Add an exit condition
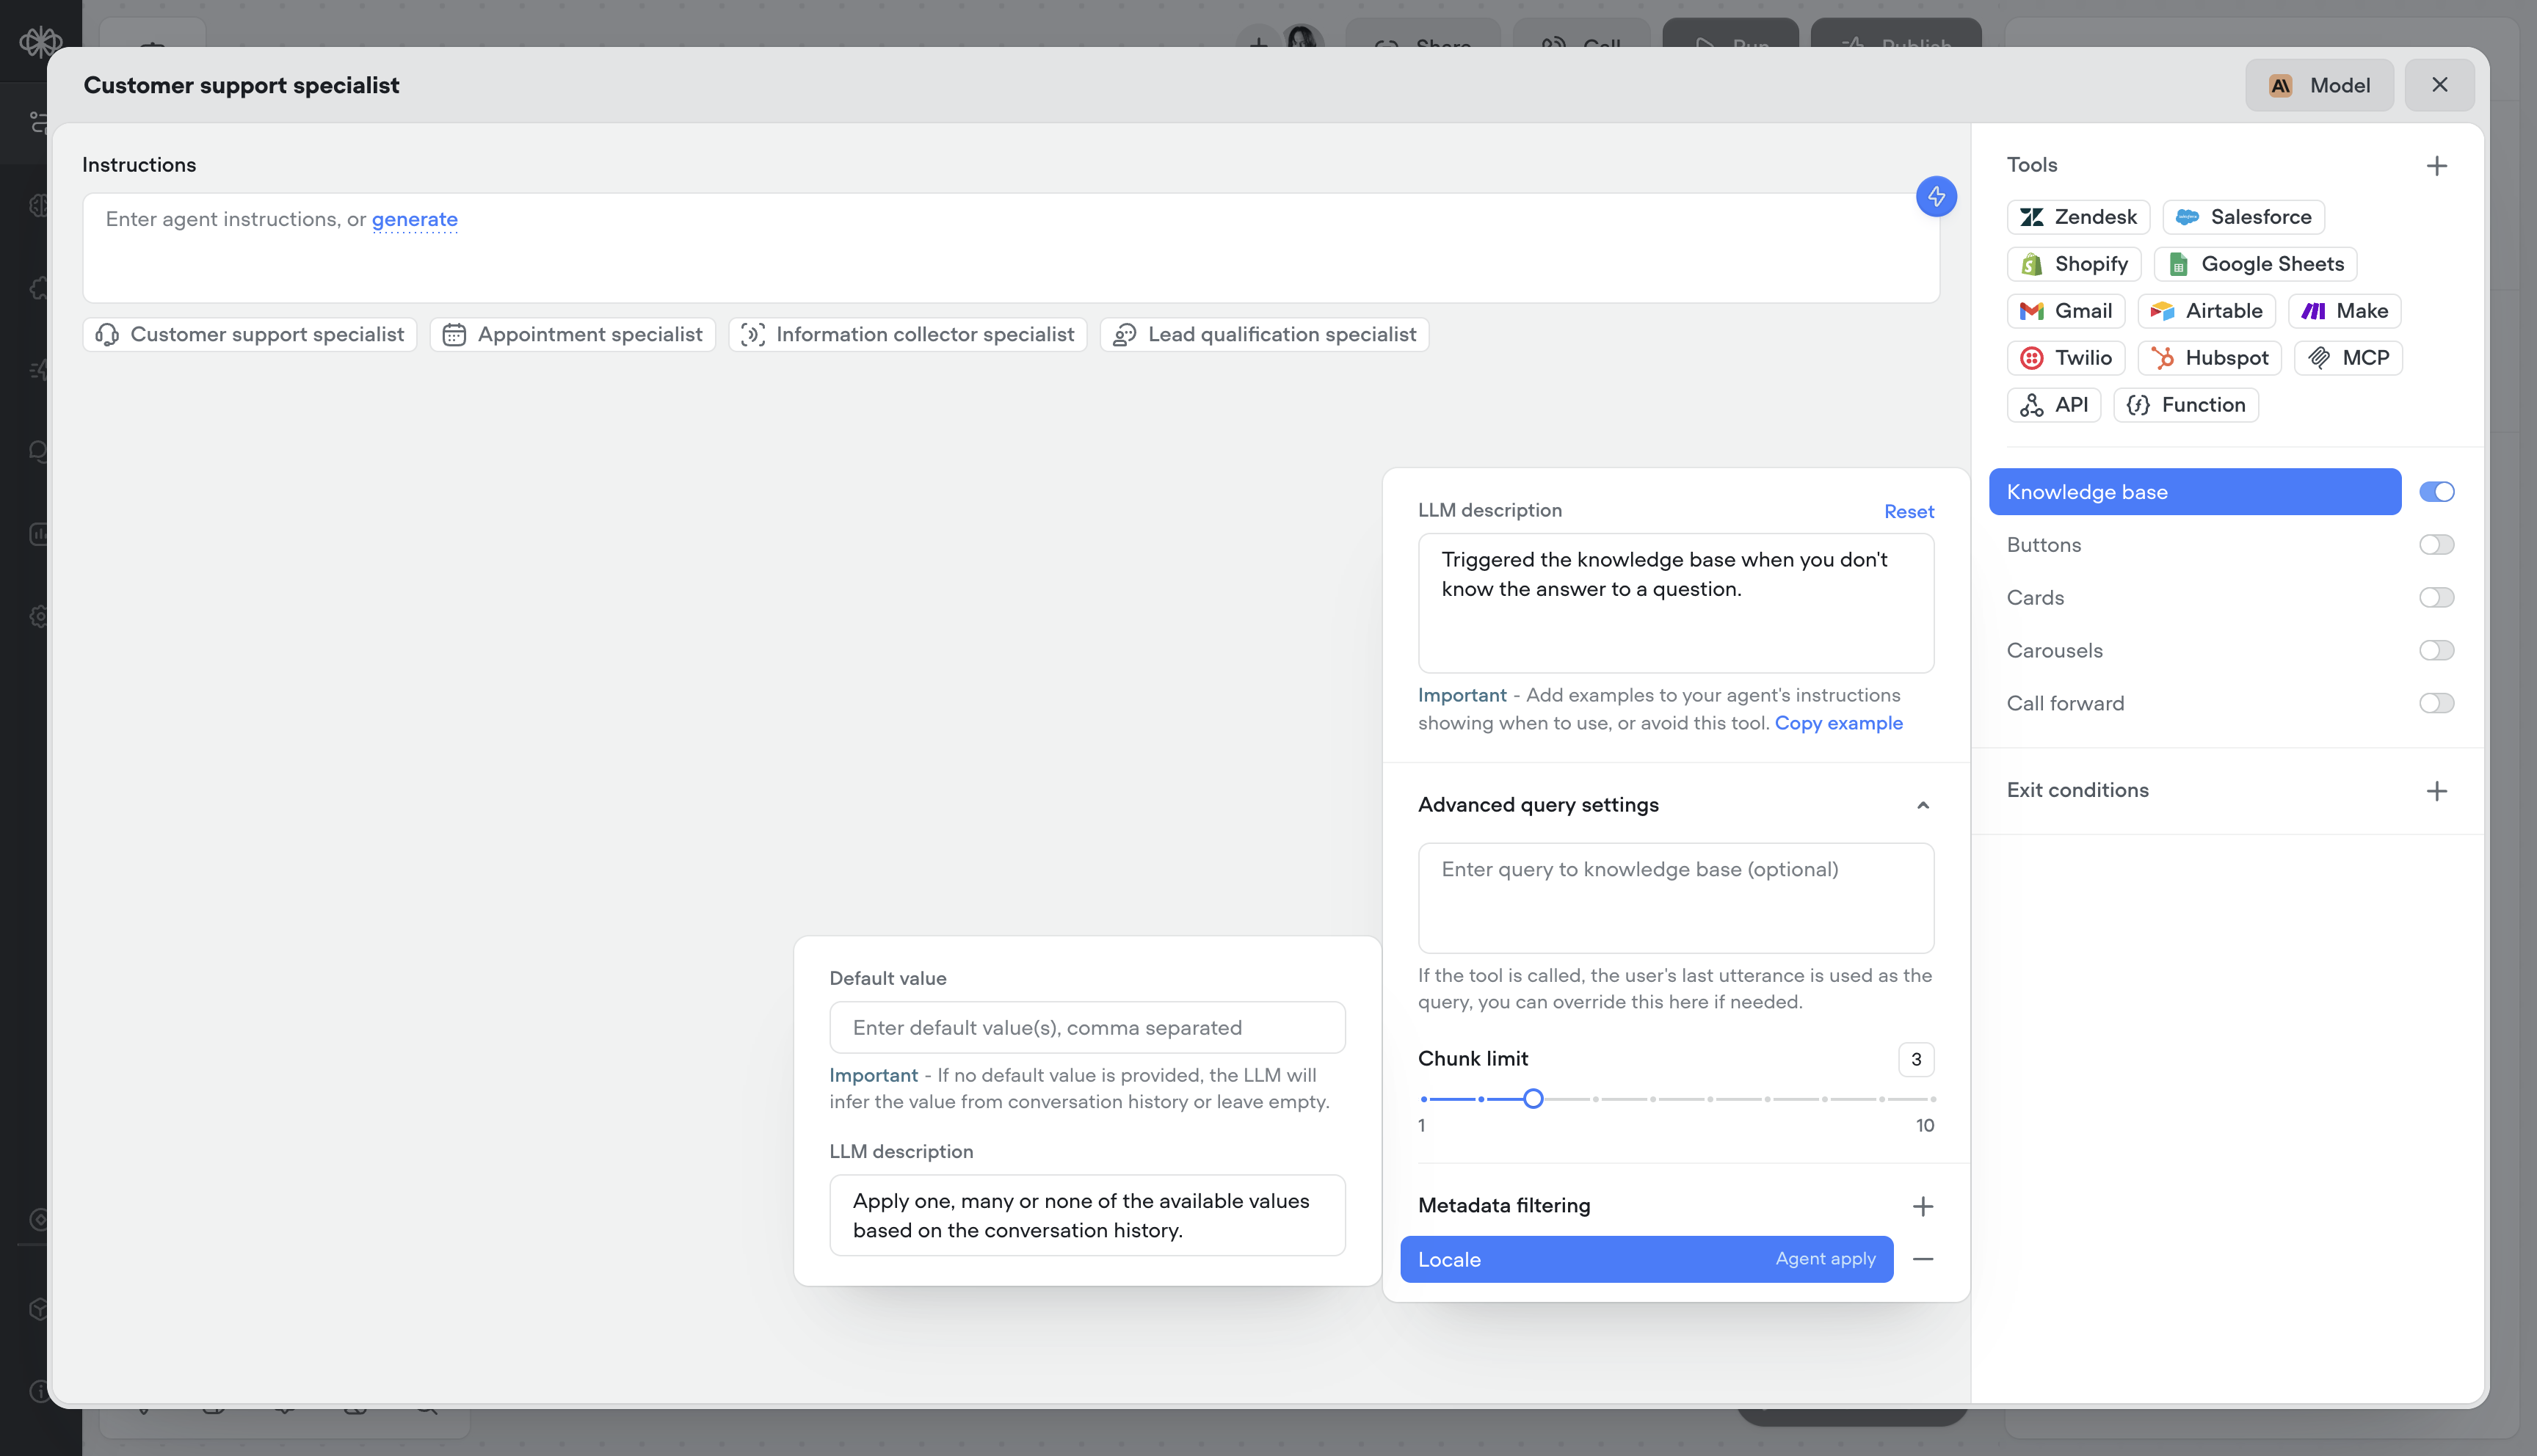 (x=2437, y=790)
